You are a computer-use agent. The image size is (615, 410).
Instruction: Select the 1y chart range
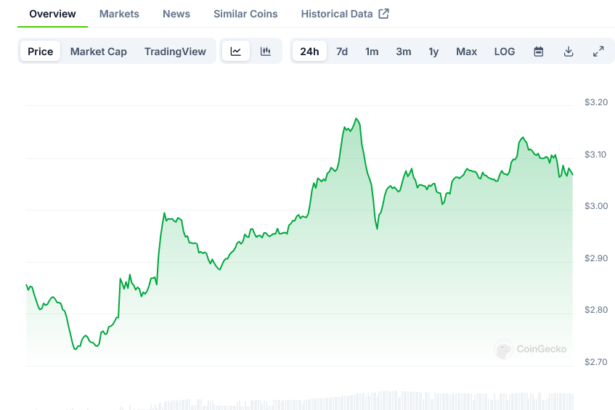[433, 52]
